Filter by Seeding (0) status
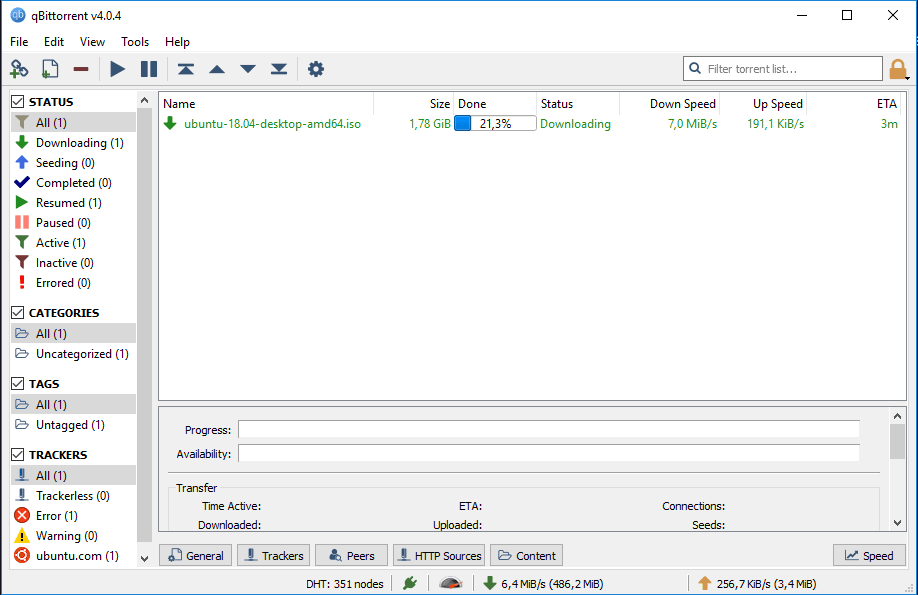The height and width of the screenshot is (595, 918). coord(73,162)
